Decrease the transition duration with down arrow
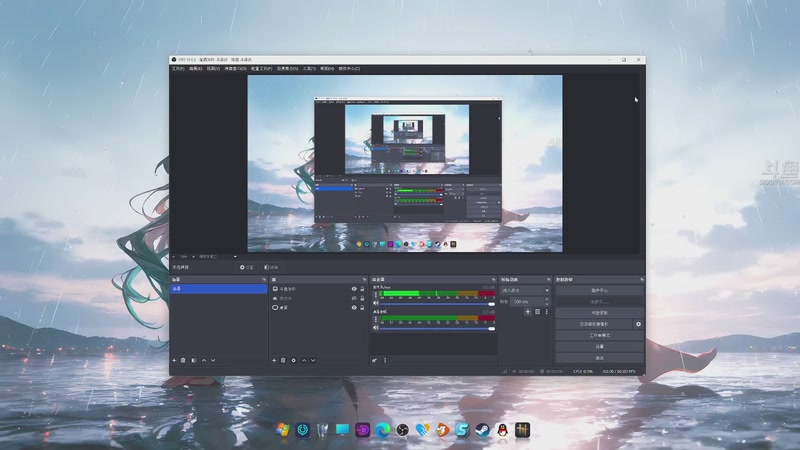Viewport: 800px width, 450px height. click(x=547, y=304)
